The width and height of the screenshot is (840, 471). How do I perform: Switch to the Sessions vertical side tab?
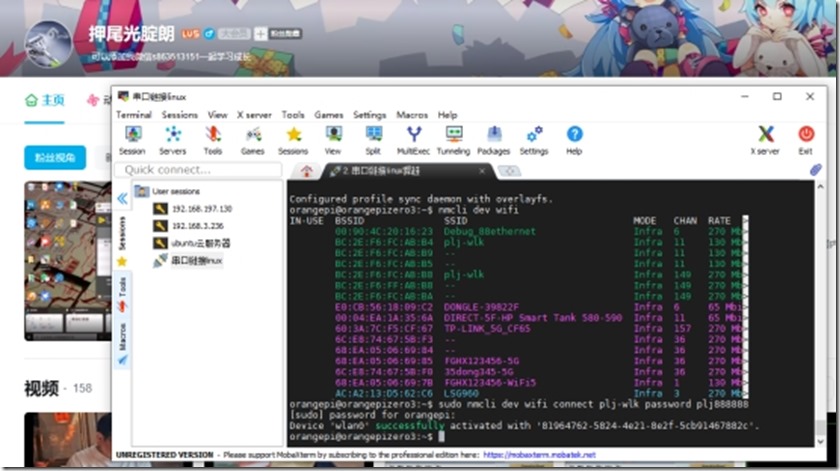coord(122,233)
